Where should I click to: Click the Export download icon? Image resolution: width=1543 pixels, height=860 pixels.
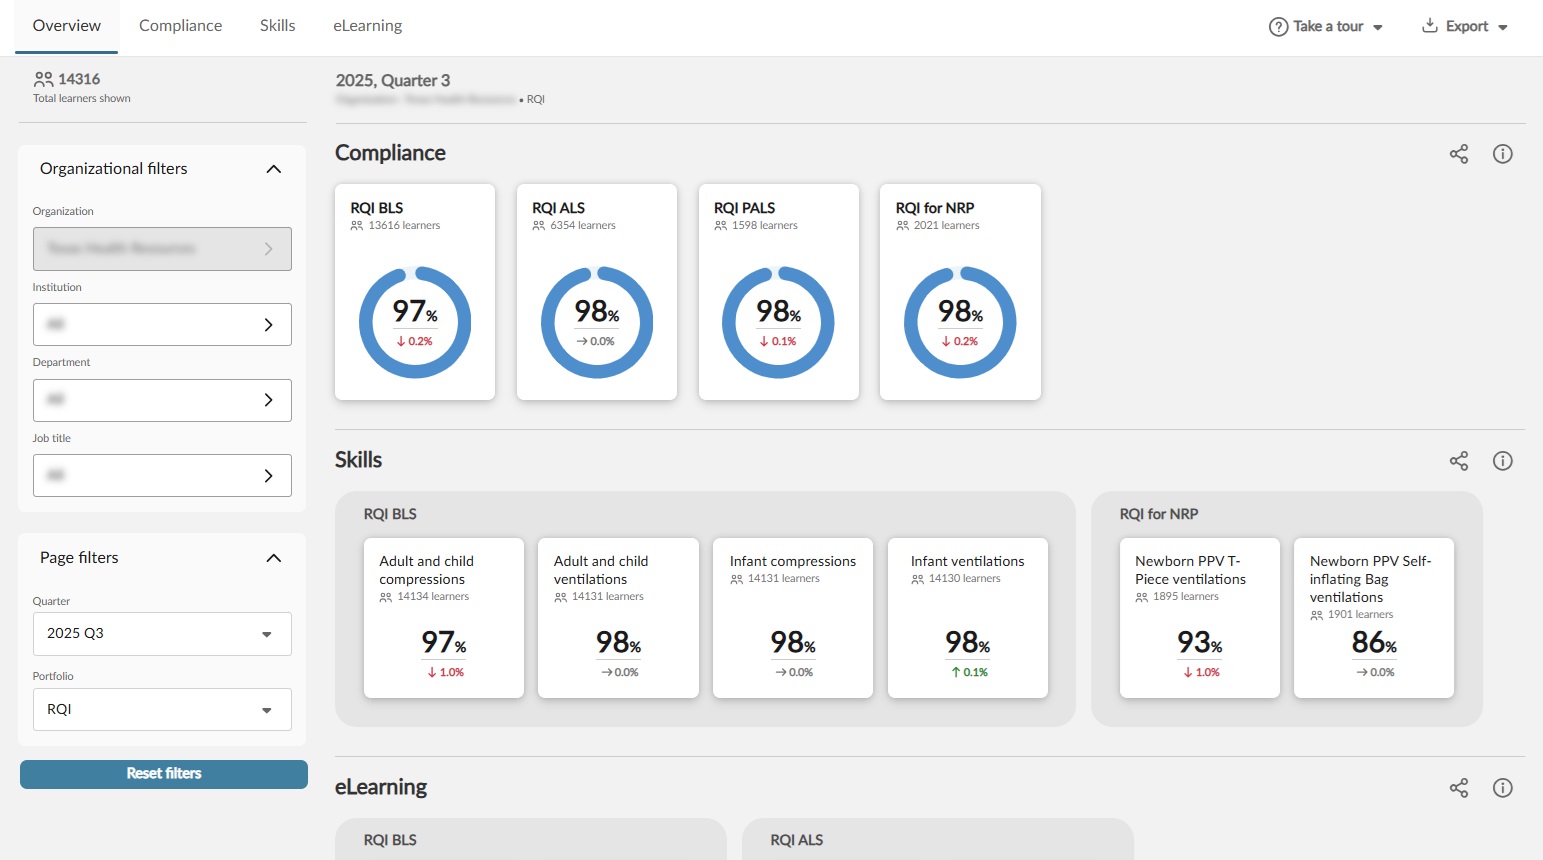click(1430, 26)
